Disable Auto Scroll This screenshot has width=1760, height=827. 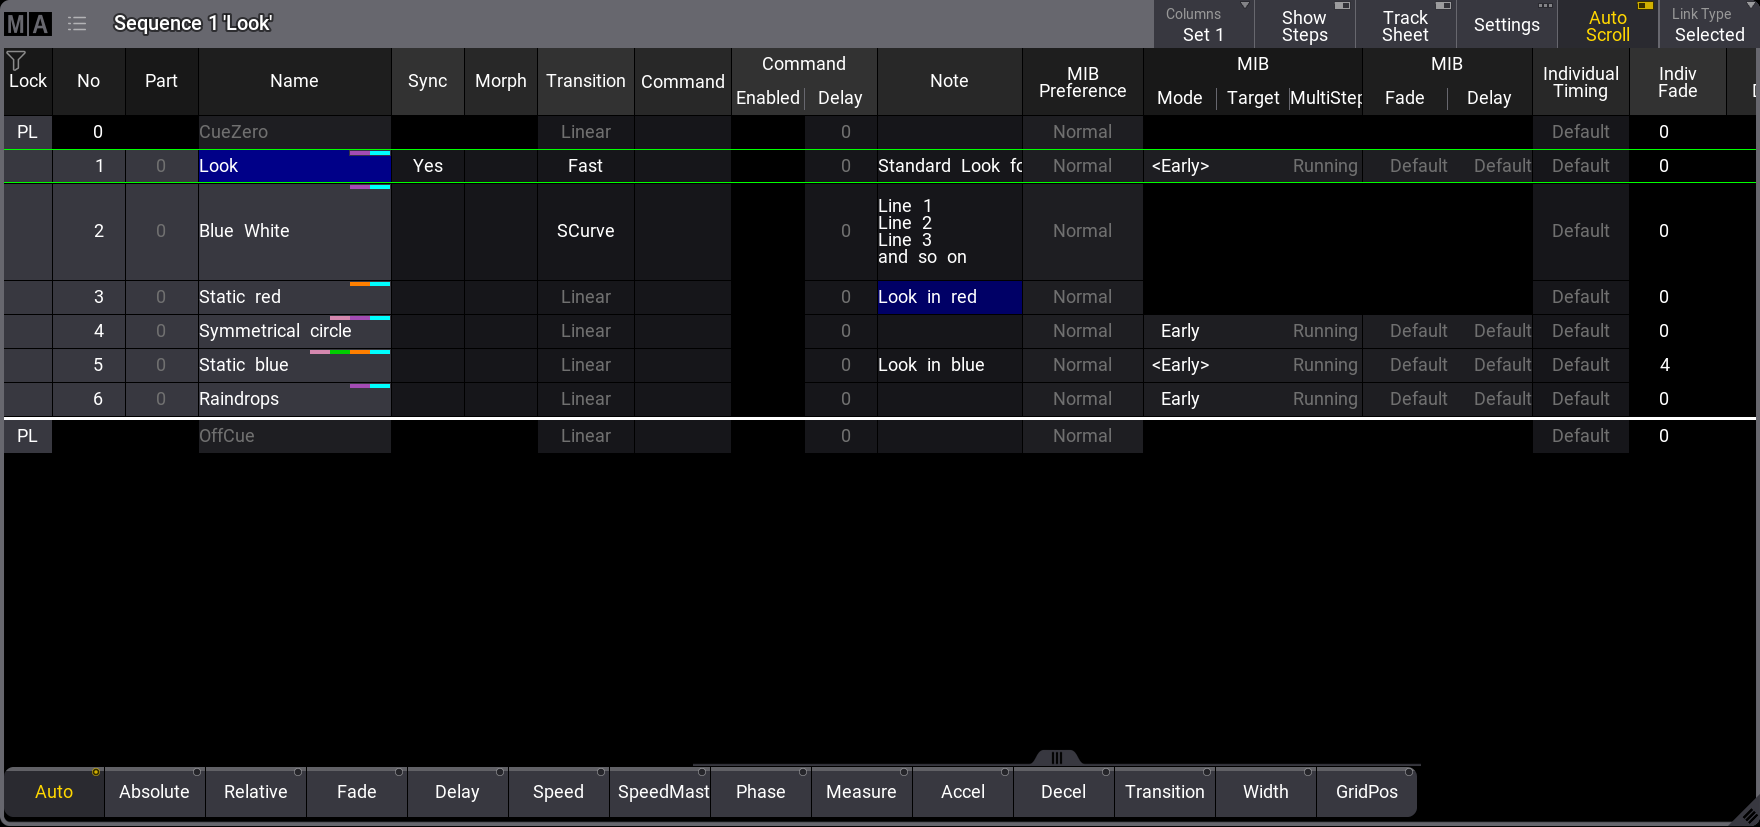point(1607,25)
